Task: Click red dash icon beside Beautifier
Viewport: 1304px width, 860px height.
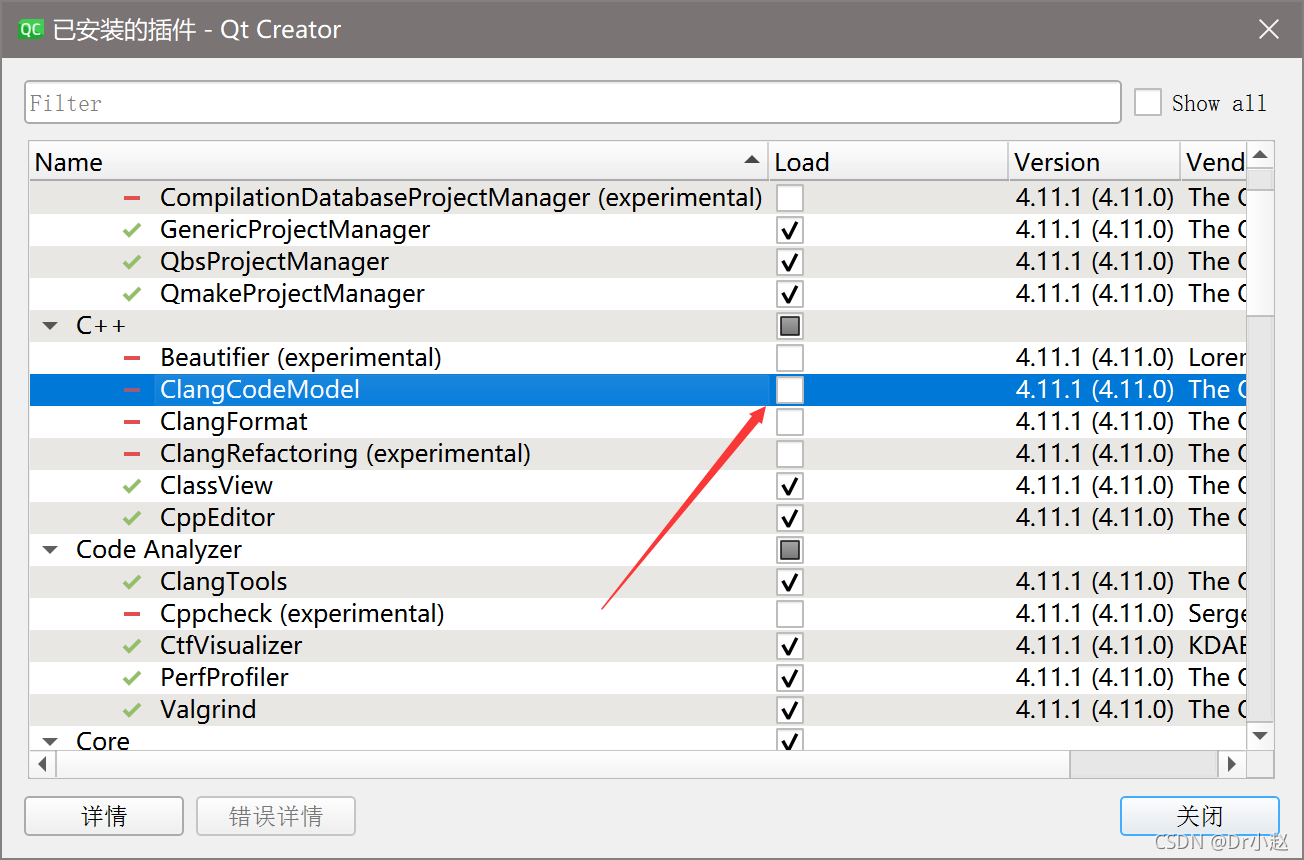Action: point(132,358)
